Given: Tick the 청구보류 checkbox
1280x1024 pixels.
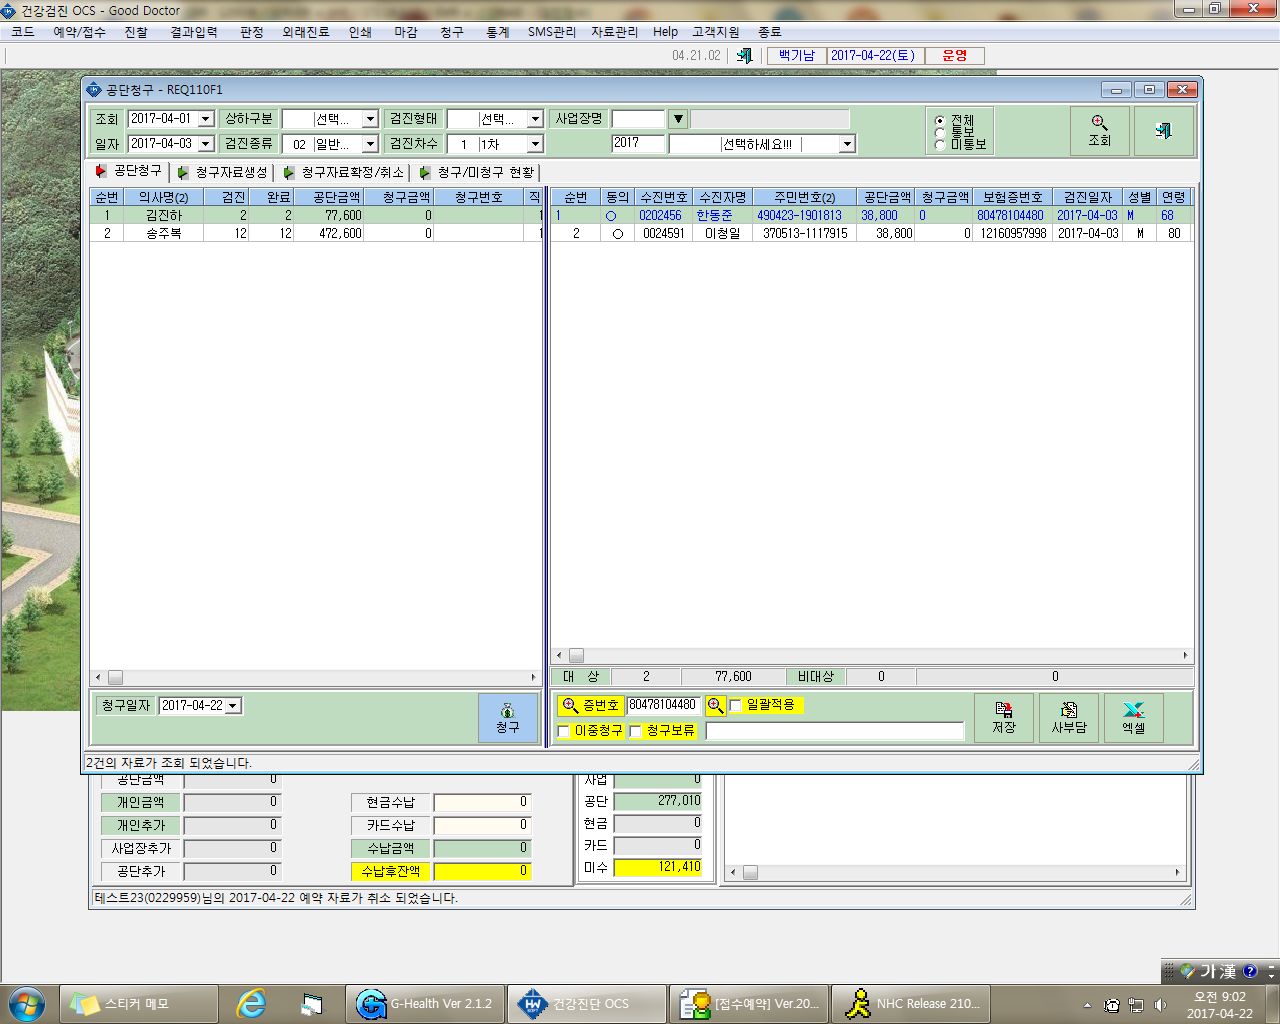Looking at the screenshot, I should coord(635,732).
